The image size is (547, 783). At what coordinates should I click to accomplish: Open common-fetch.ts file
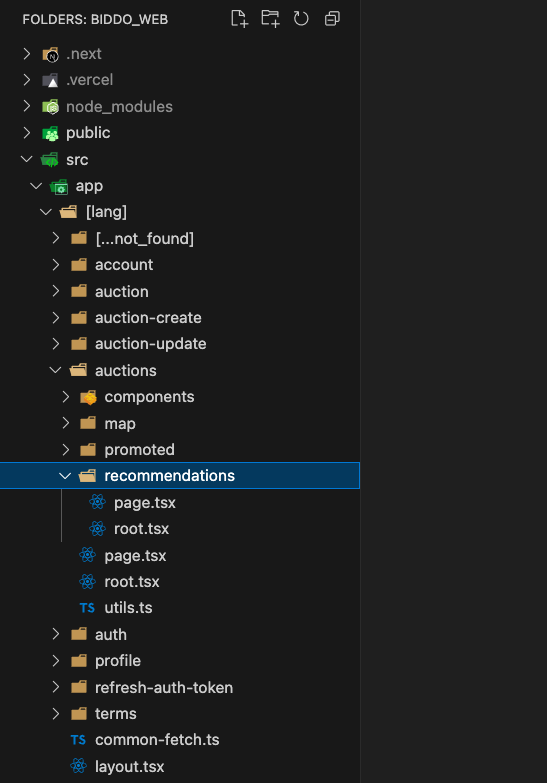tap(157, 740)
